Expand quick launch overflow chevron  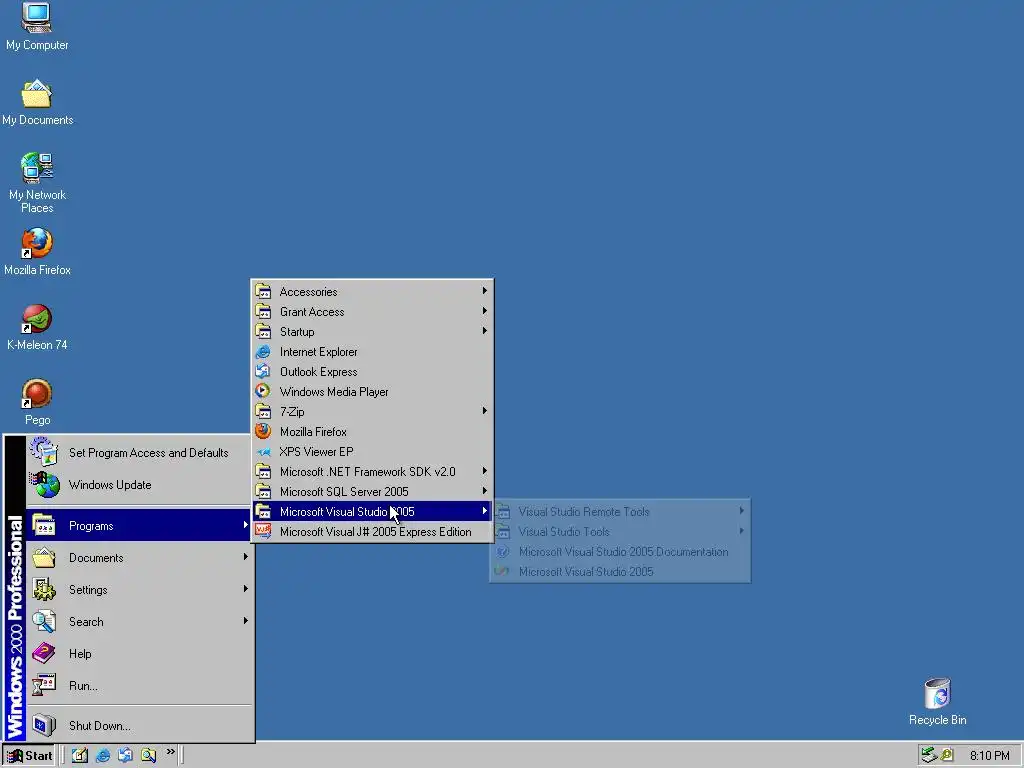(170, 752)
